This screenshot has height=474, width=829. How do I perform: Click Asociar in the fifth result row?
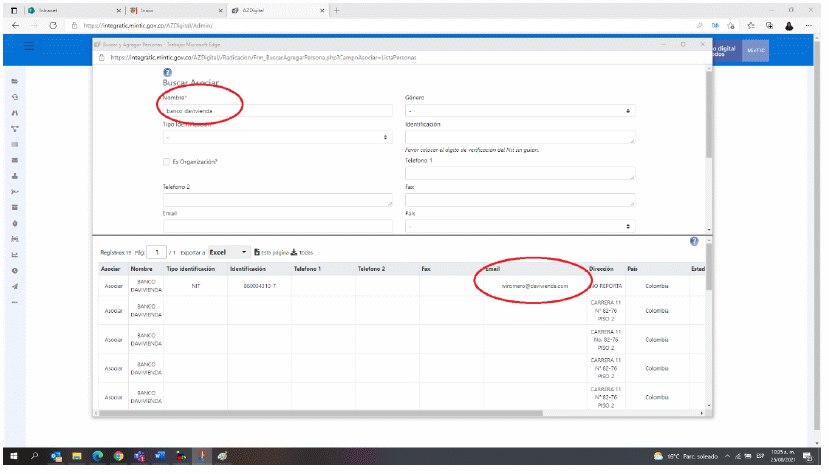pos(113,397)
